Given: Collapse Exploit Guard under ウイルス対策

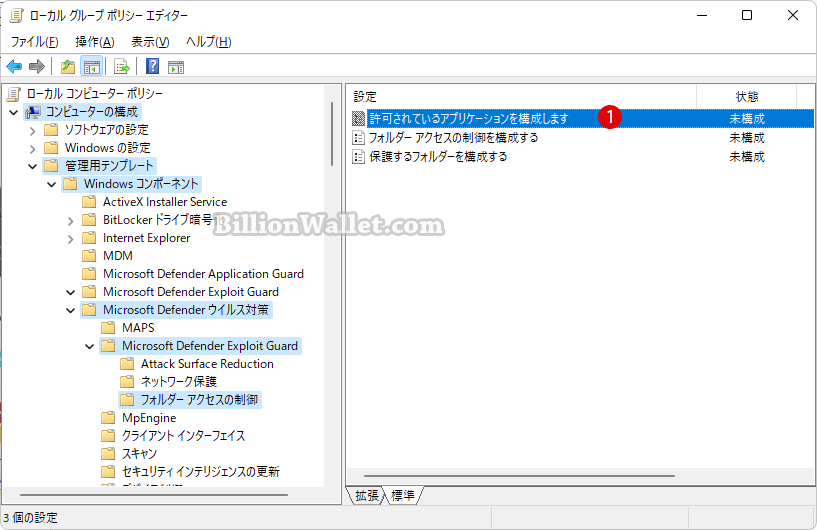Looking at the screenshot, I should (90, 346).
